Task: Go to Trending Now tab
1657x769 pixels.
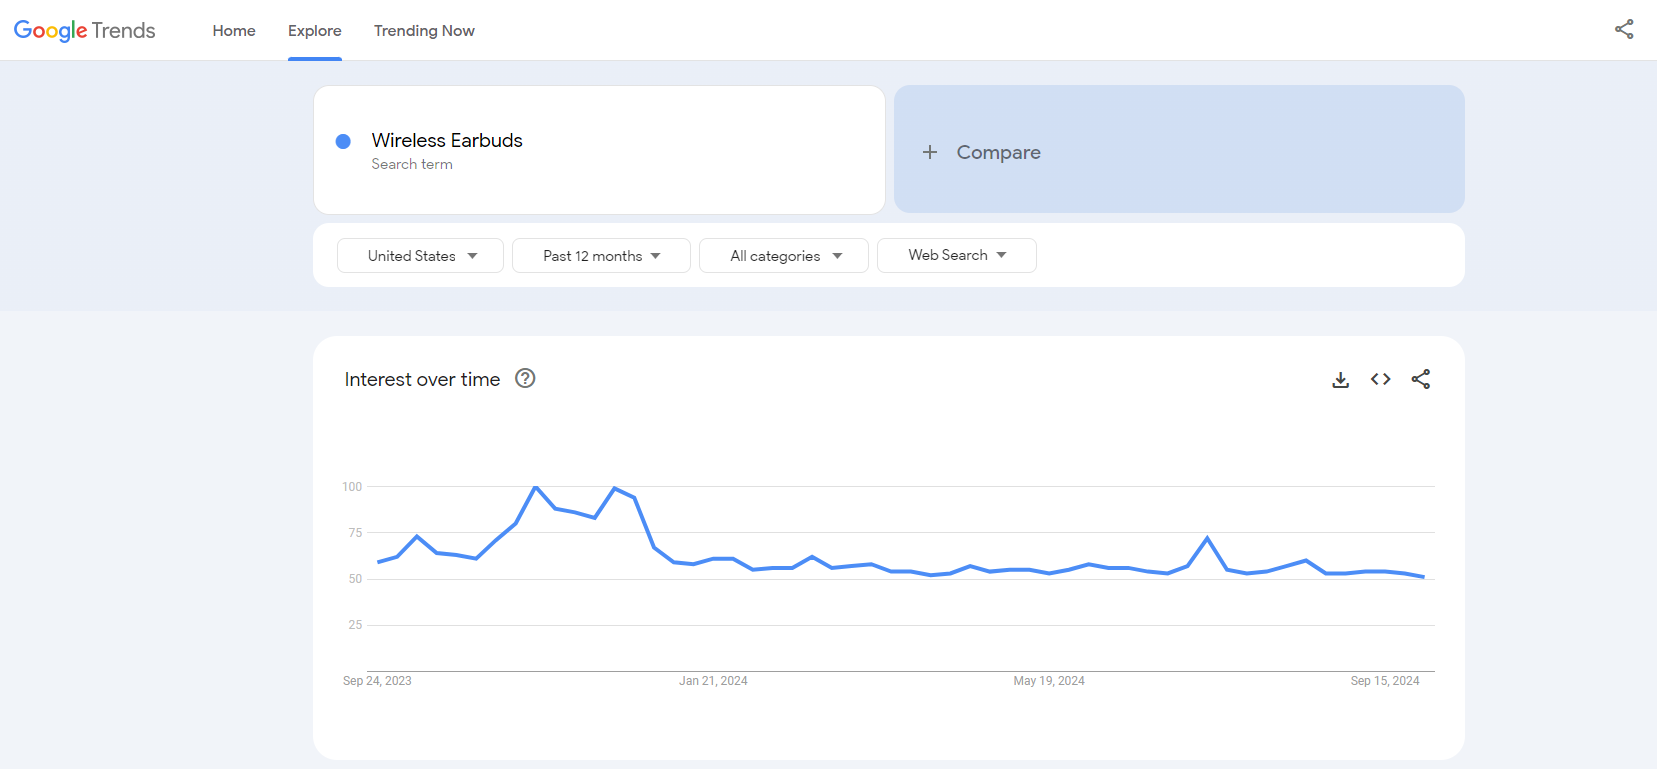Action: (x=424, y=31)
